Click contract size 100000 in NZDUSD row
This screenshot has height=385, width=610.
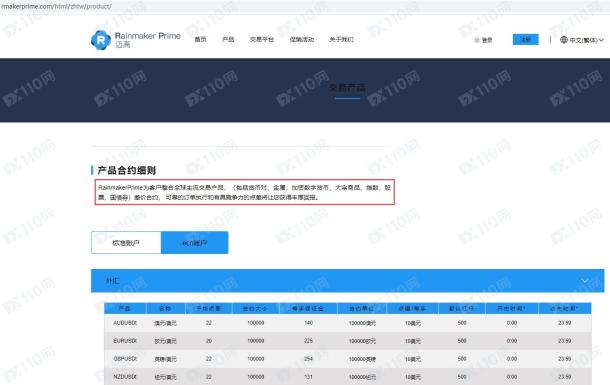coord(256,376)
